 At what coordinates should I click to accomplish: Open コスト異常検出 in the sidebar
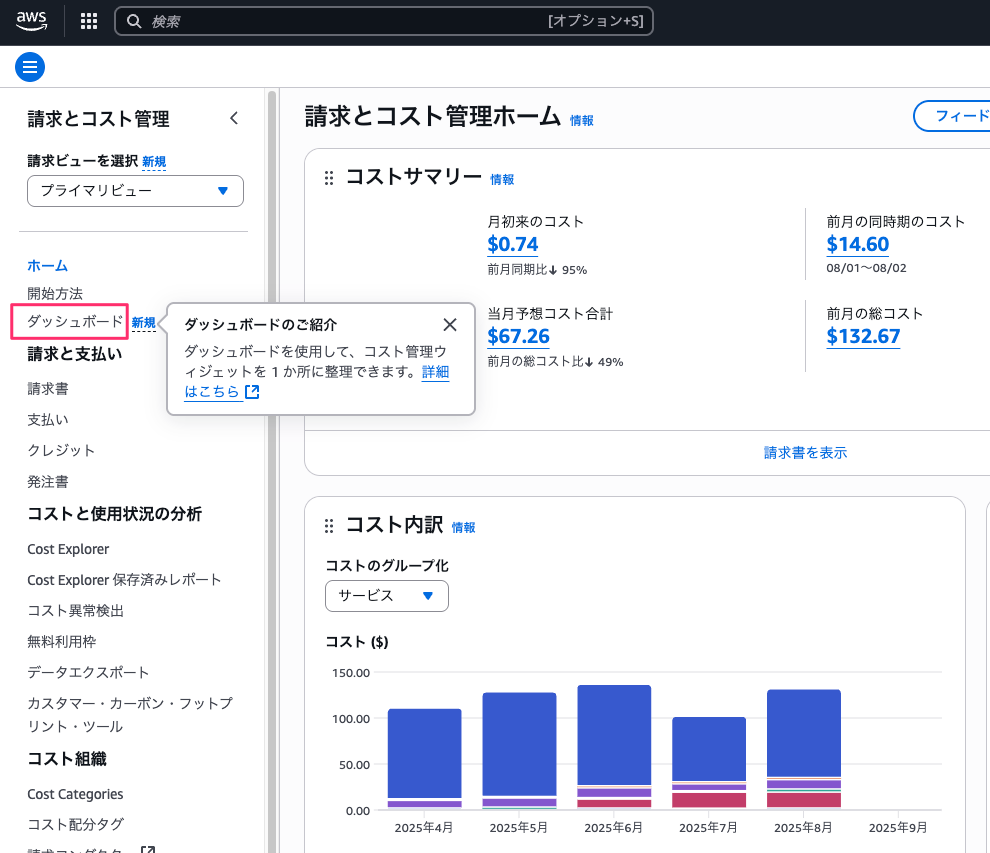(x=76, y=611)
